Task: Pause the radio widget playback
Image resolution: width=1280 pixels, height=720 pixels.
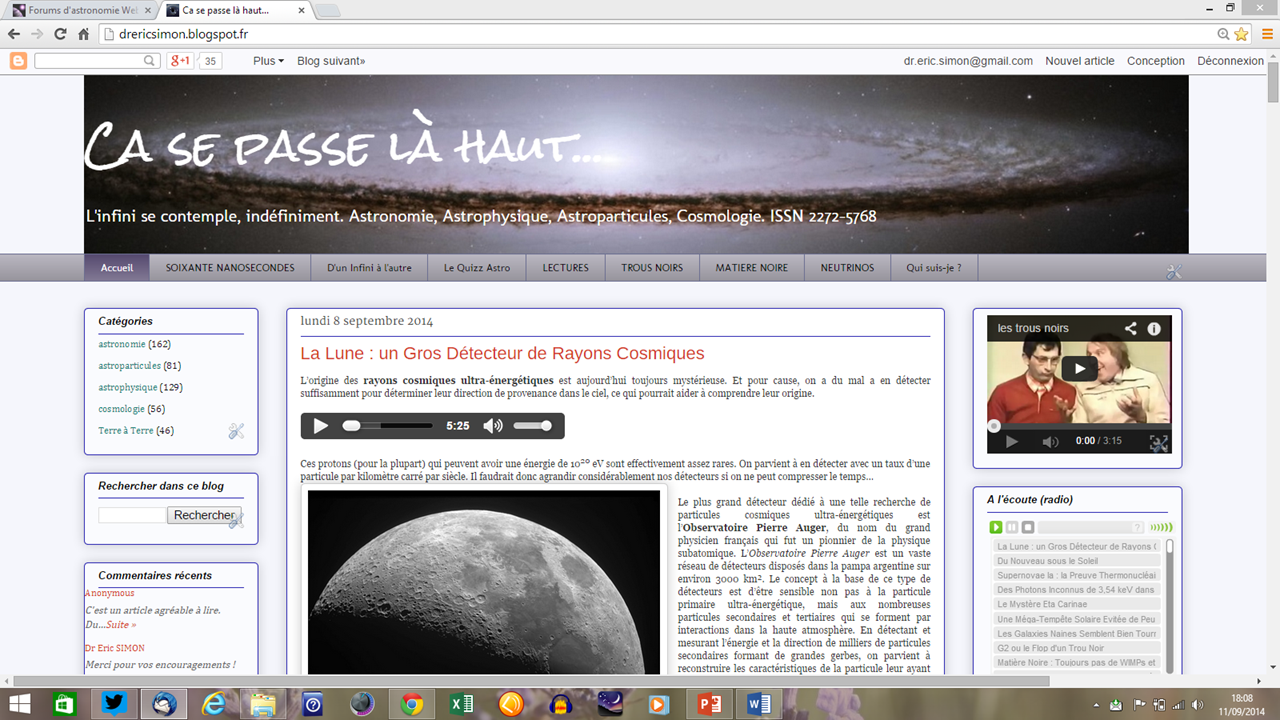Action: (1012, 527)
